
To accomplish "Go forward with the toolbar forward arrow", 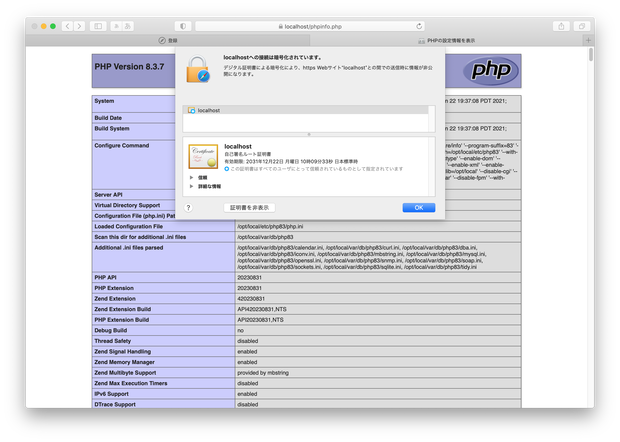I will [79, 26].
